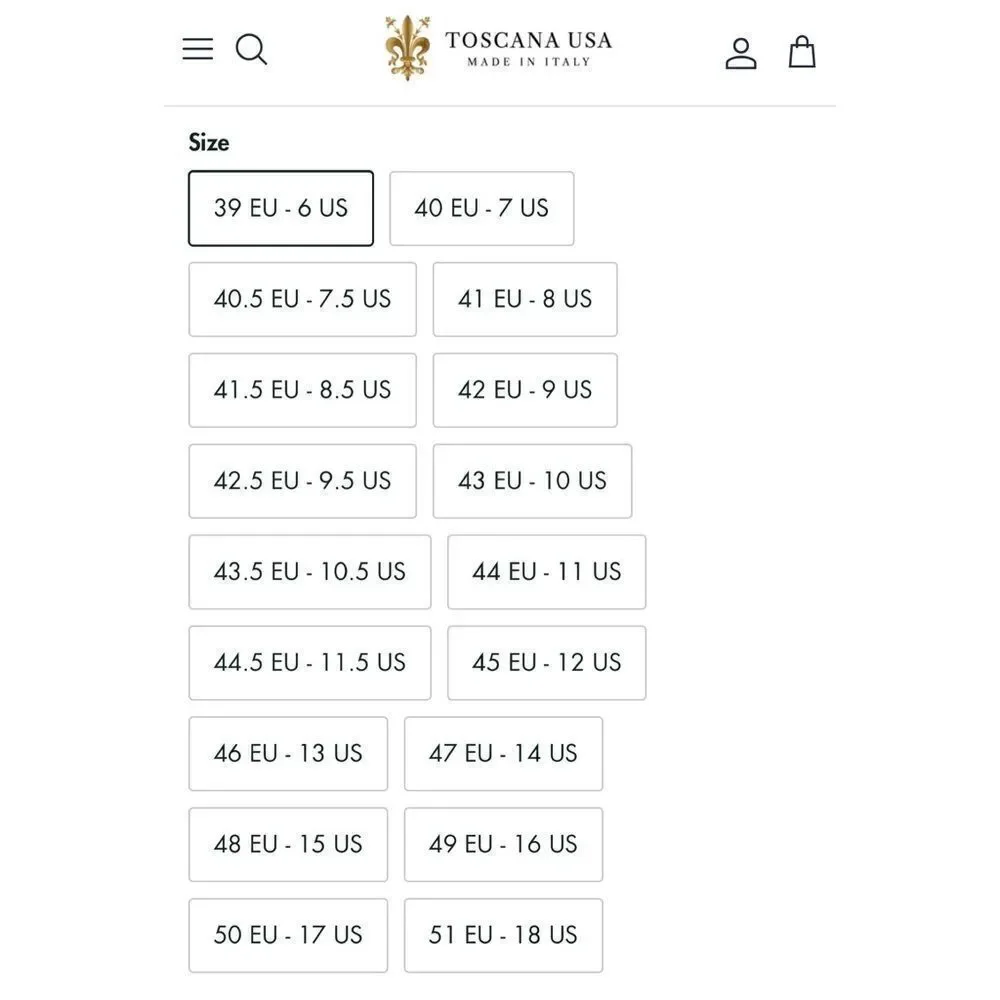
Task: Pick size 49 EU - 16 US
Action: (503, 844)
